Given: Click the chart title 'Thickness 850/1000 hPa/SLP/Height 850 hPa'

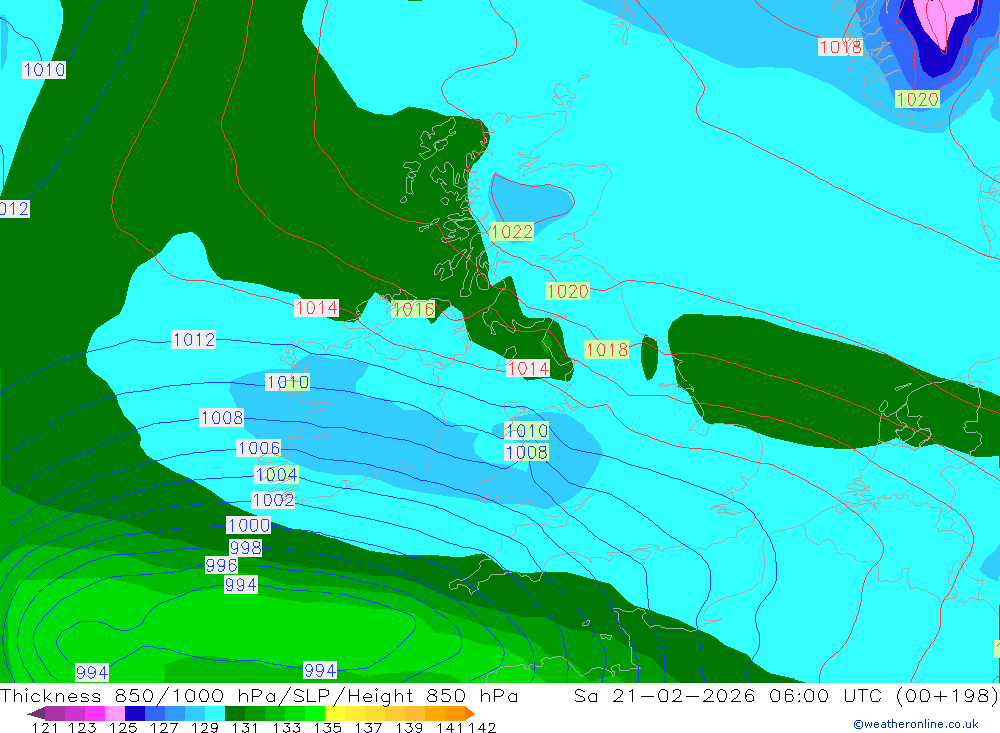Looking at the screenshot, I should click(259, 695).
